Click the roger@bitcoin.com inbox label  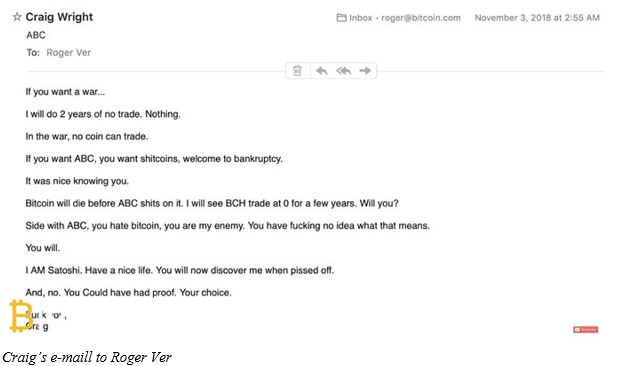[405, 18]
